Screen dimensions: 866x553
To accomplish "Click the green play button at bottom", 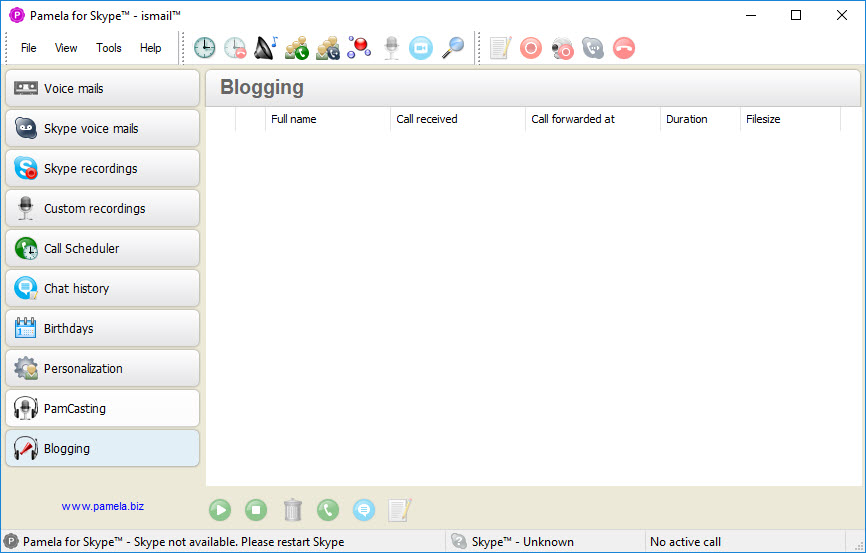I will 220,510.
